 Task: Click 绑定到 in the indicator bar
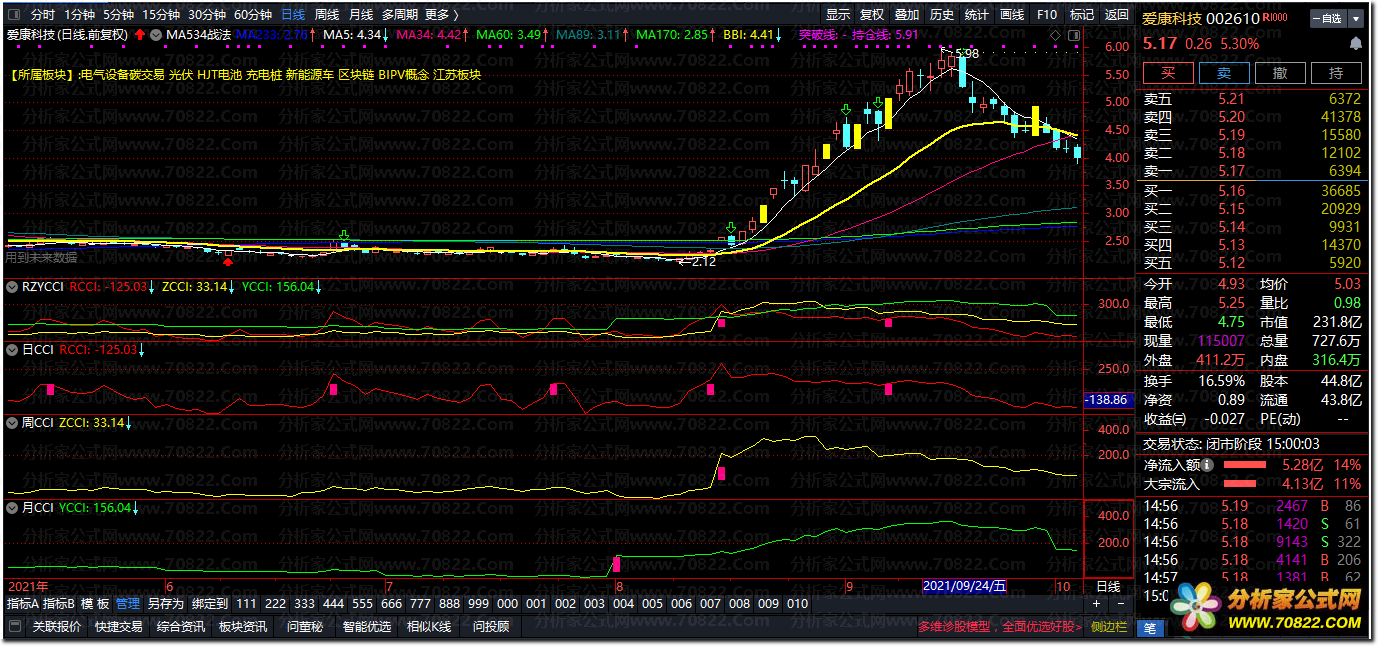pyautogui.click(x=210, y=604)
